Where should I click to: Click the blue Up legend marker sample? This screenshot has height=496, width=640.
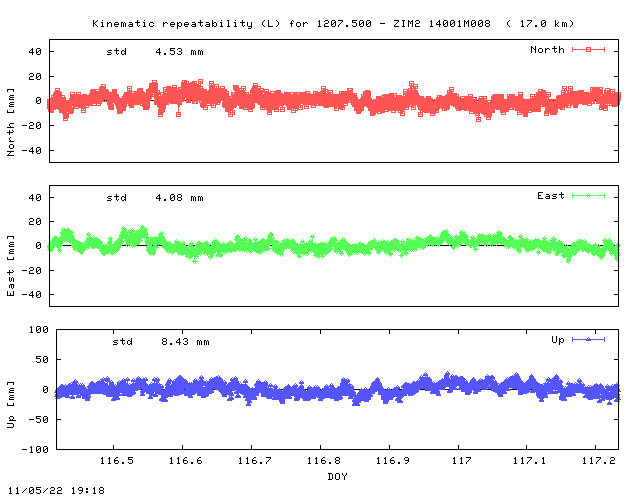(x=588, y=339)
